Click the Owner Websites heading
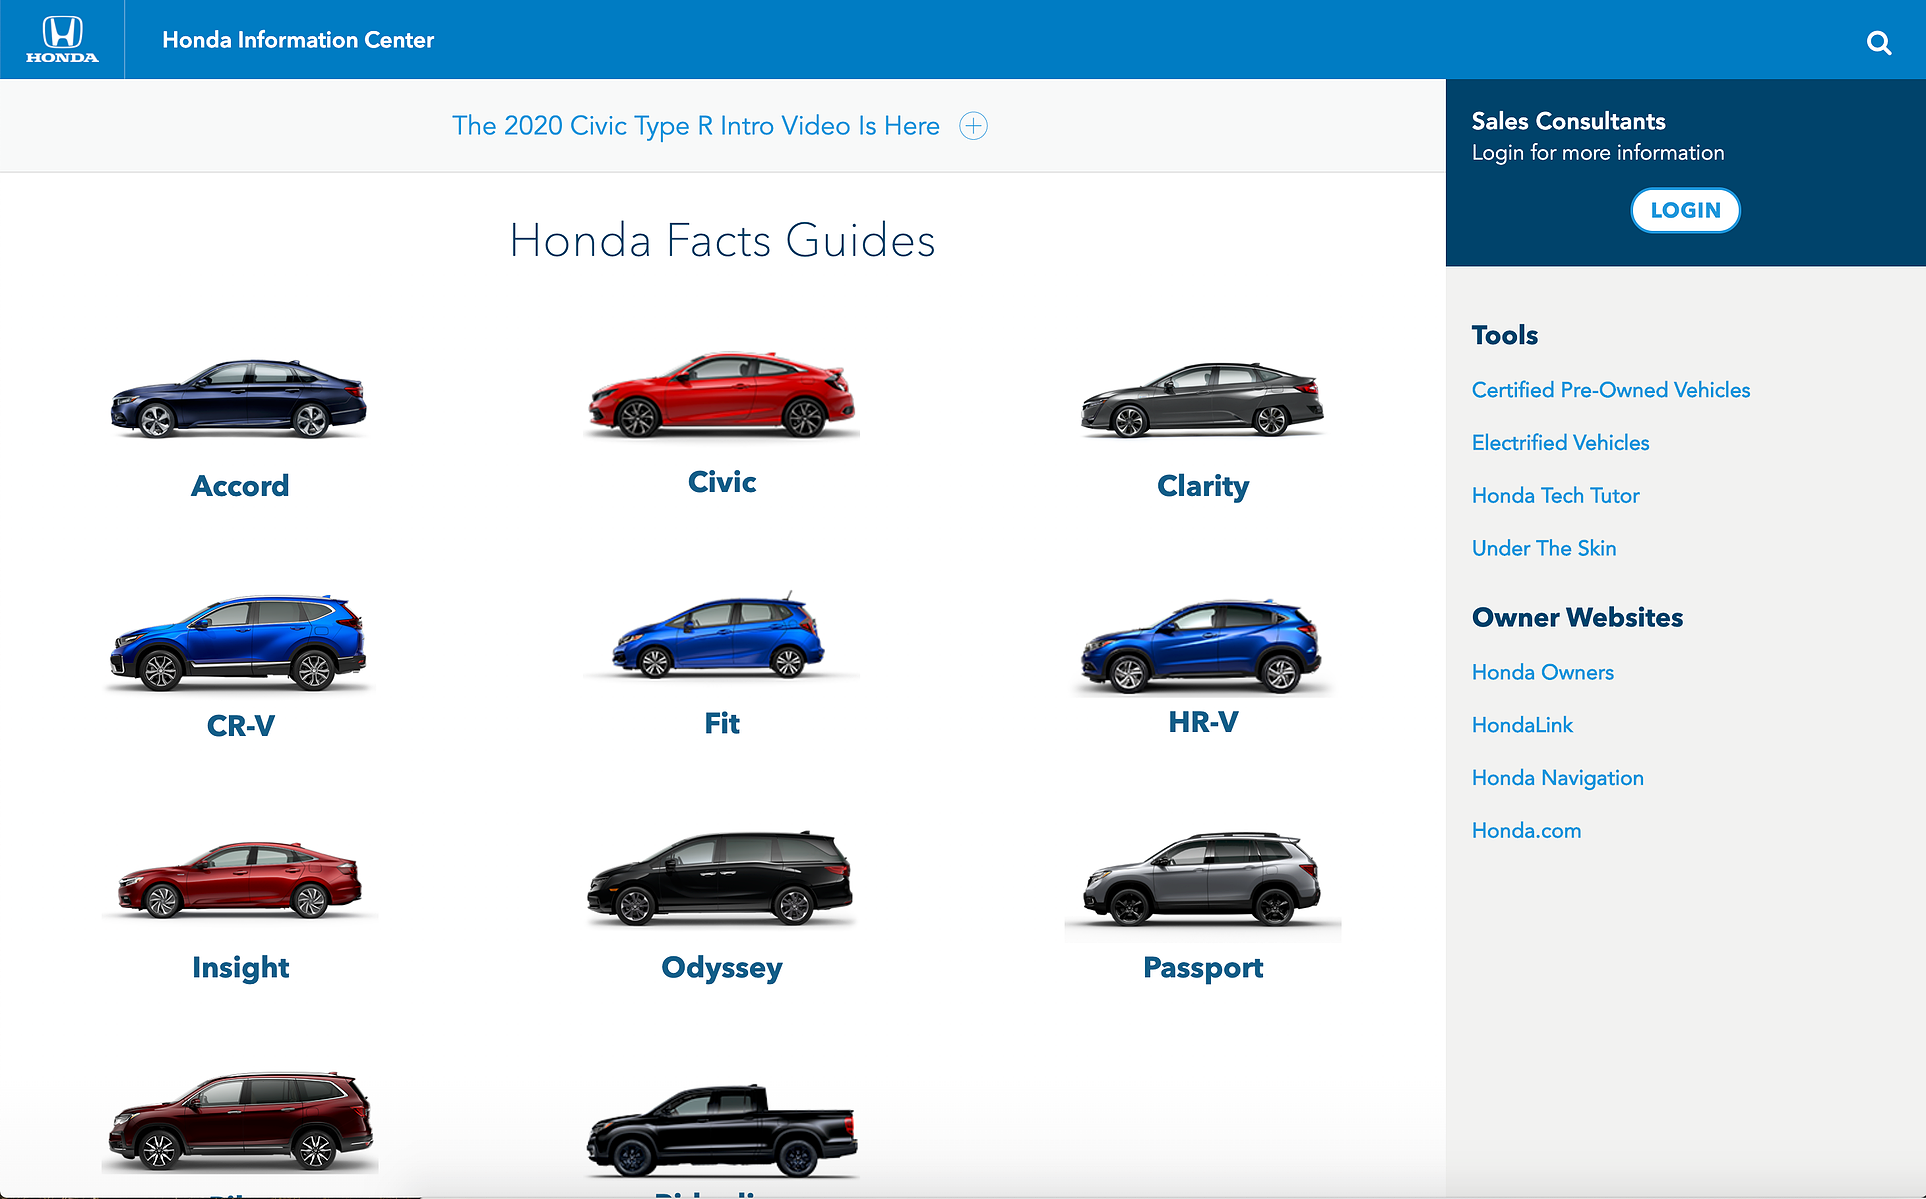The image size is (1926, 1199). point(1577,618)
